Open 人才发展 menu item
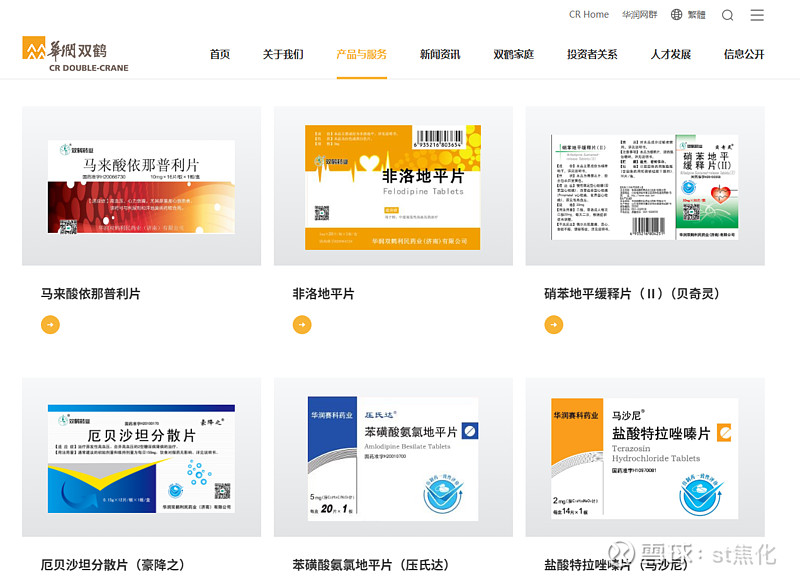The image size is (800, 579). [671, 54]
